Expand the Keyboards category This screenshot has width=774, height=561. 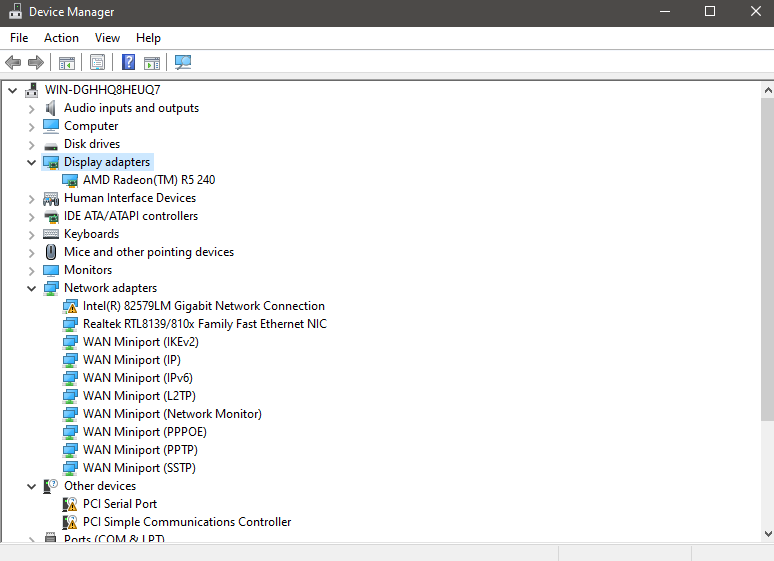(x=32, y=235)
